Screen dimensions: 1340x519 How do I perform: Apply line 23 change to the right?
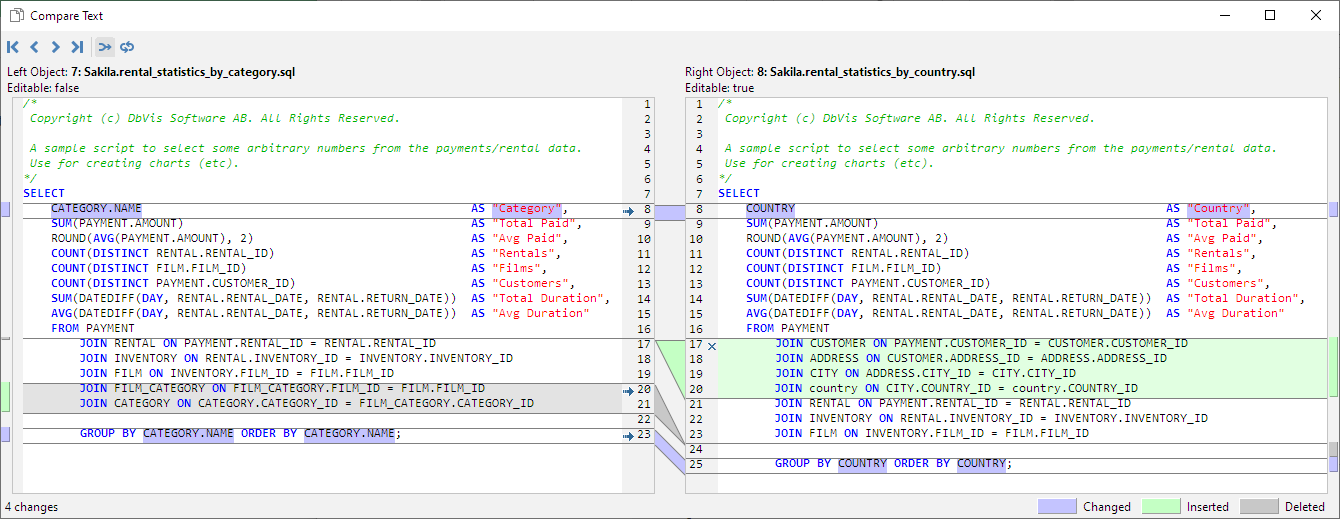(x=628, y=435)
